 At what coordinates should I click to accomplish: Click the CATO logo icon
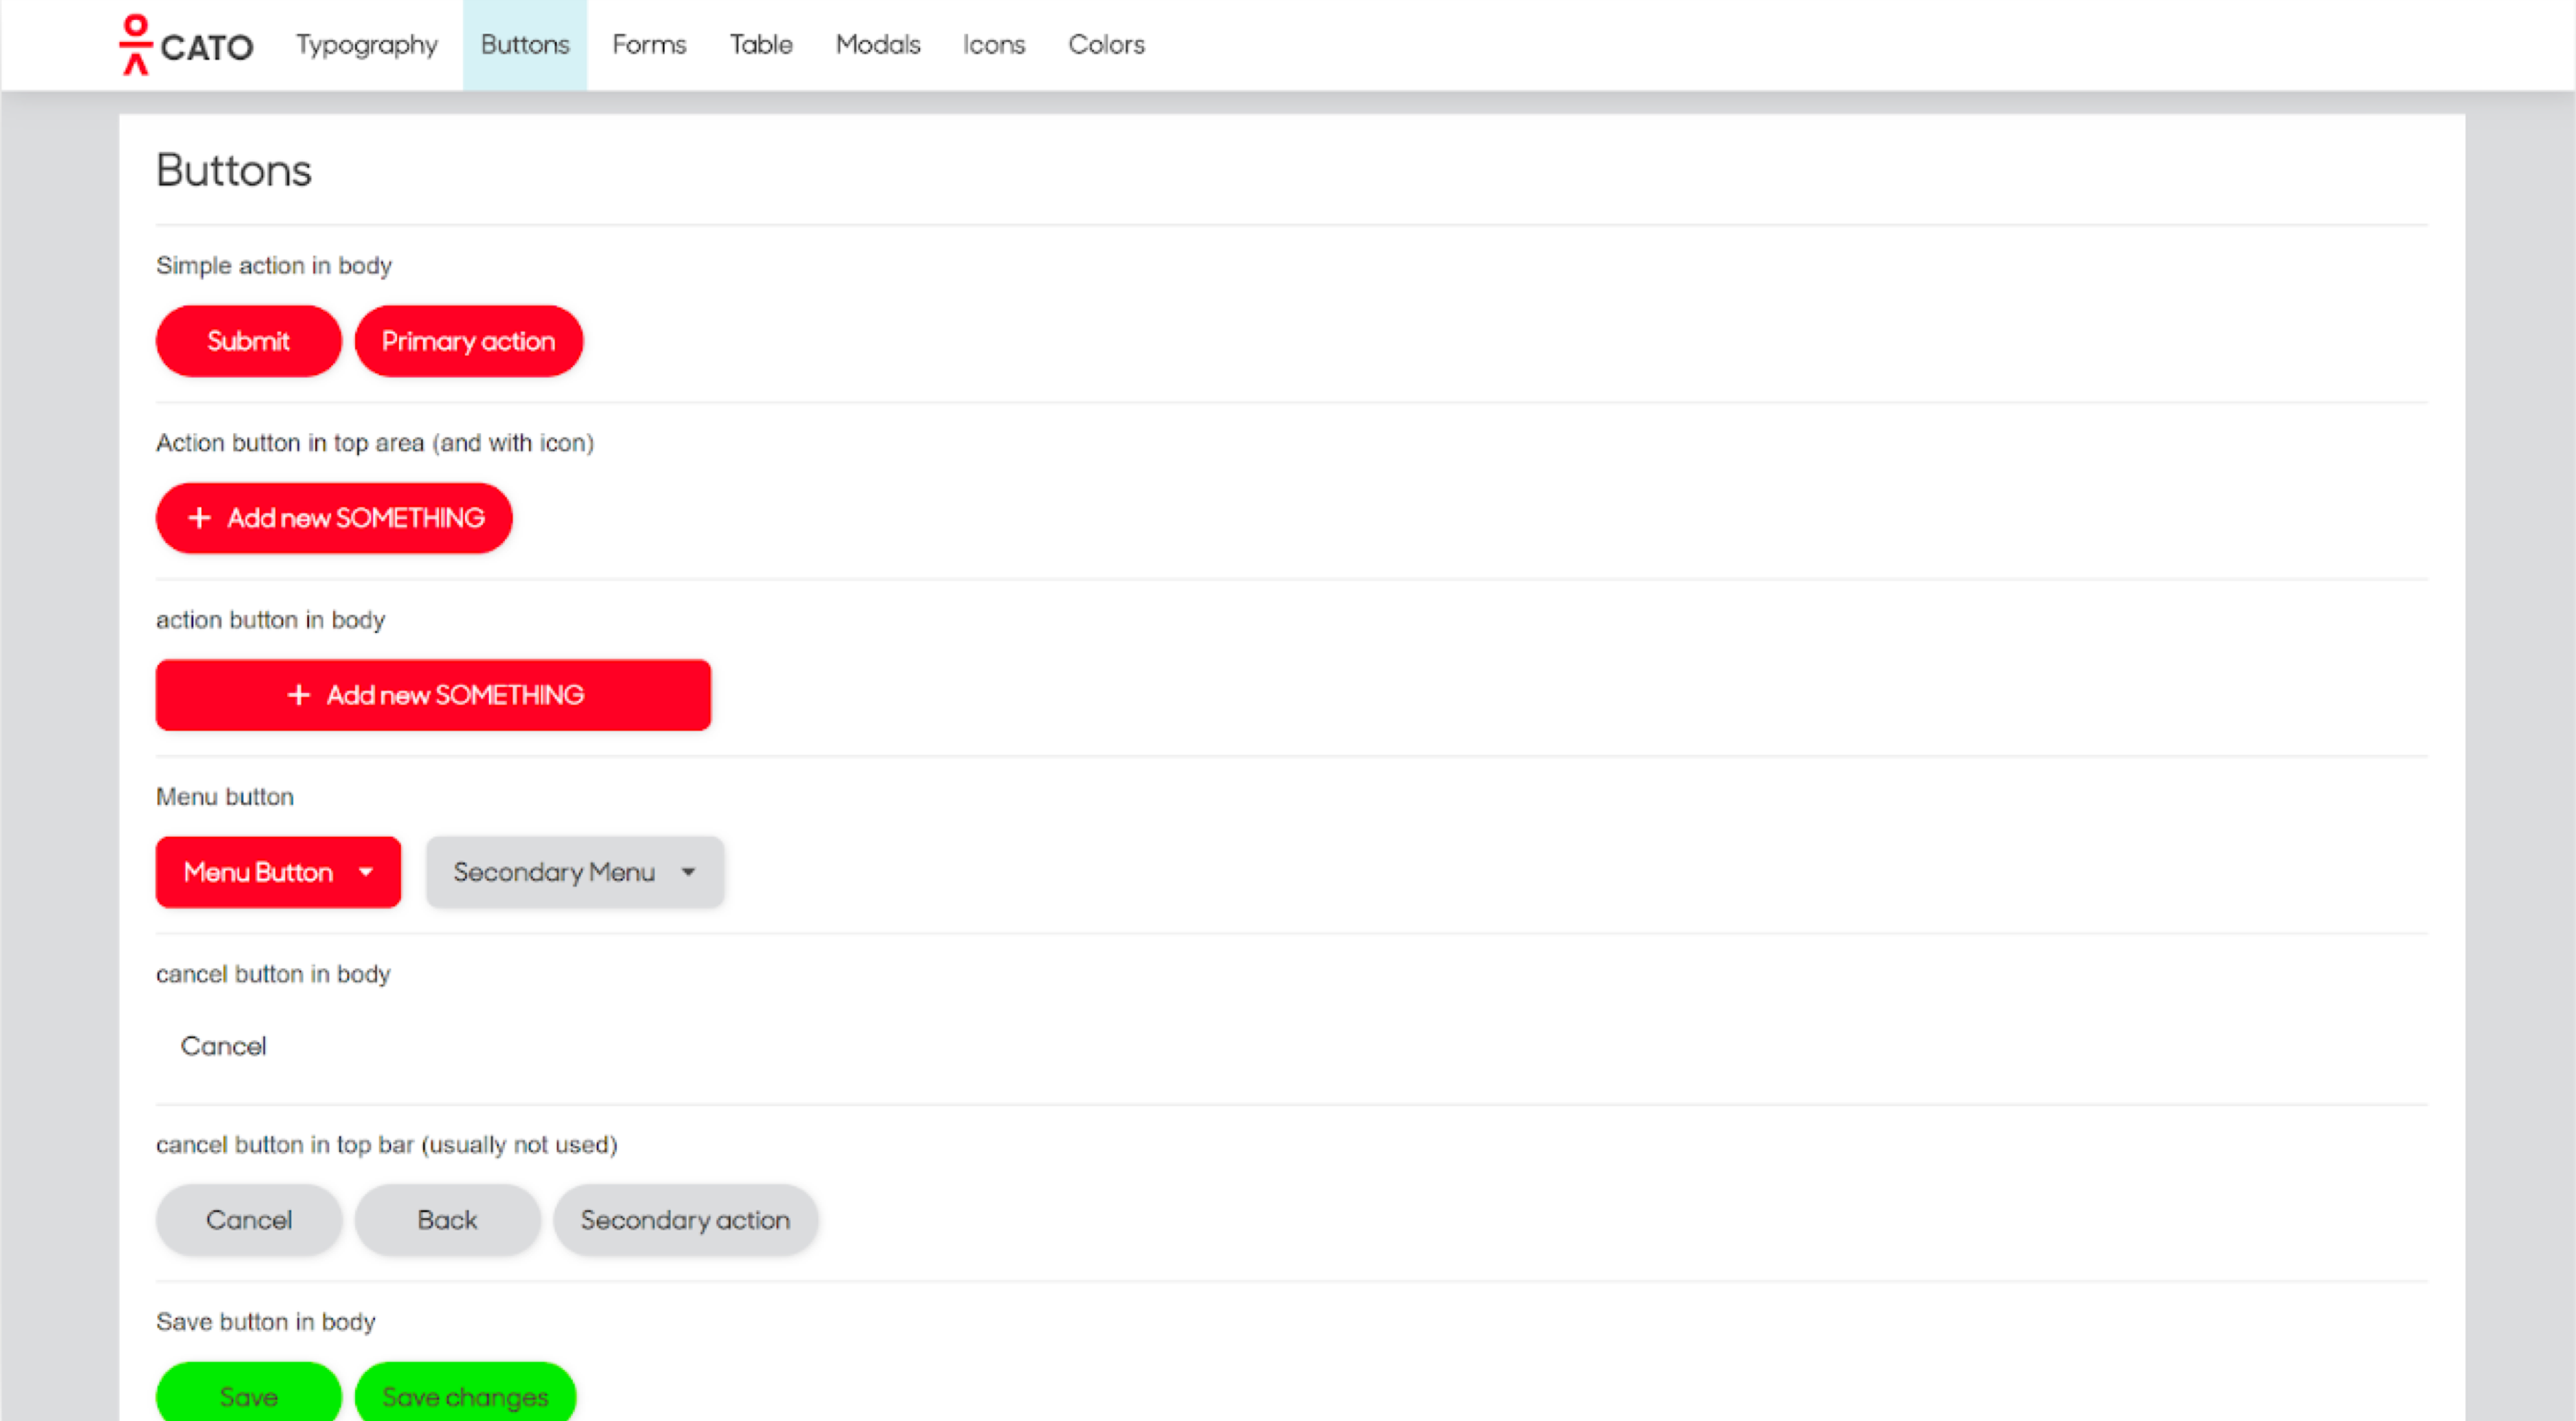coord(136,45)
